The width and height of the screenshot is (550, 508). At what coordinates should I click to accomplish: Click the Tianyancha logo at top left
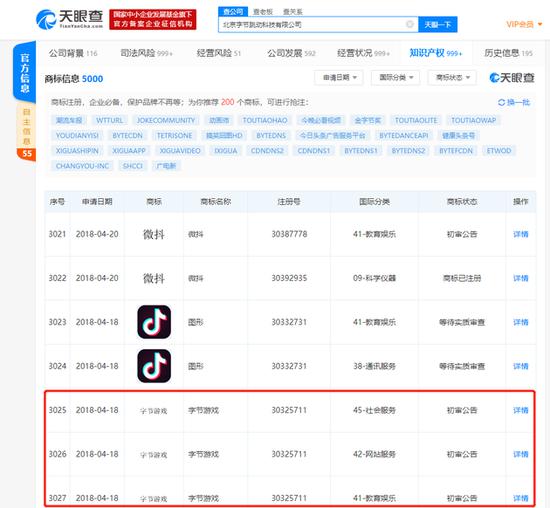69,19
